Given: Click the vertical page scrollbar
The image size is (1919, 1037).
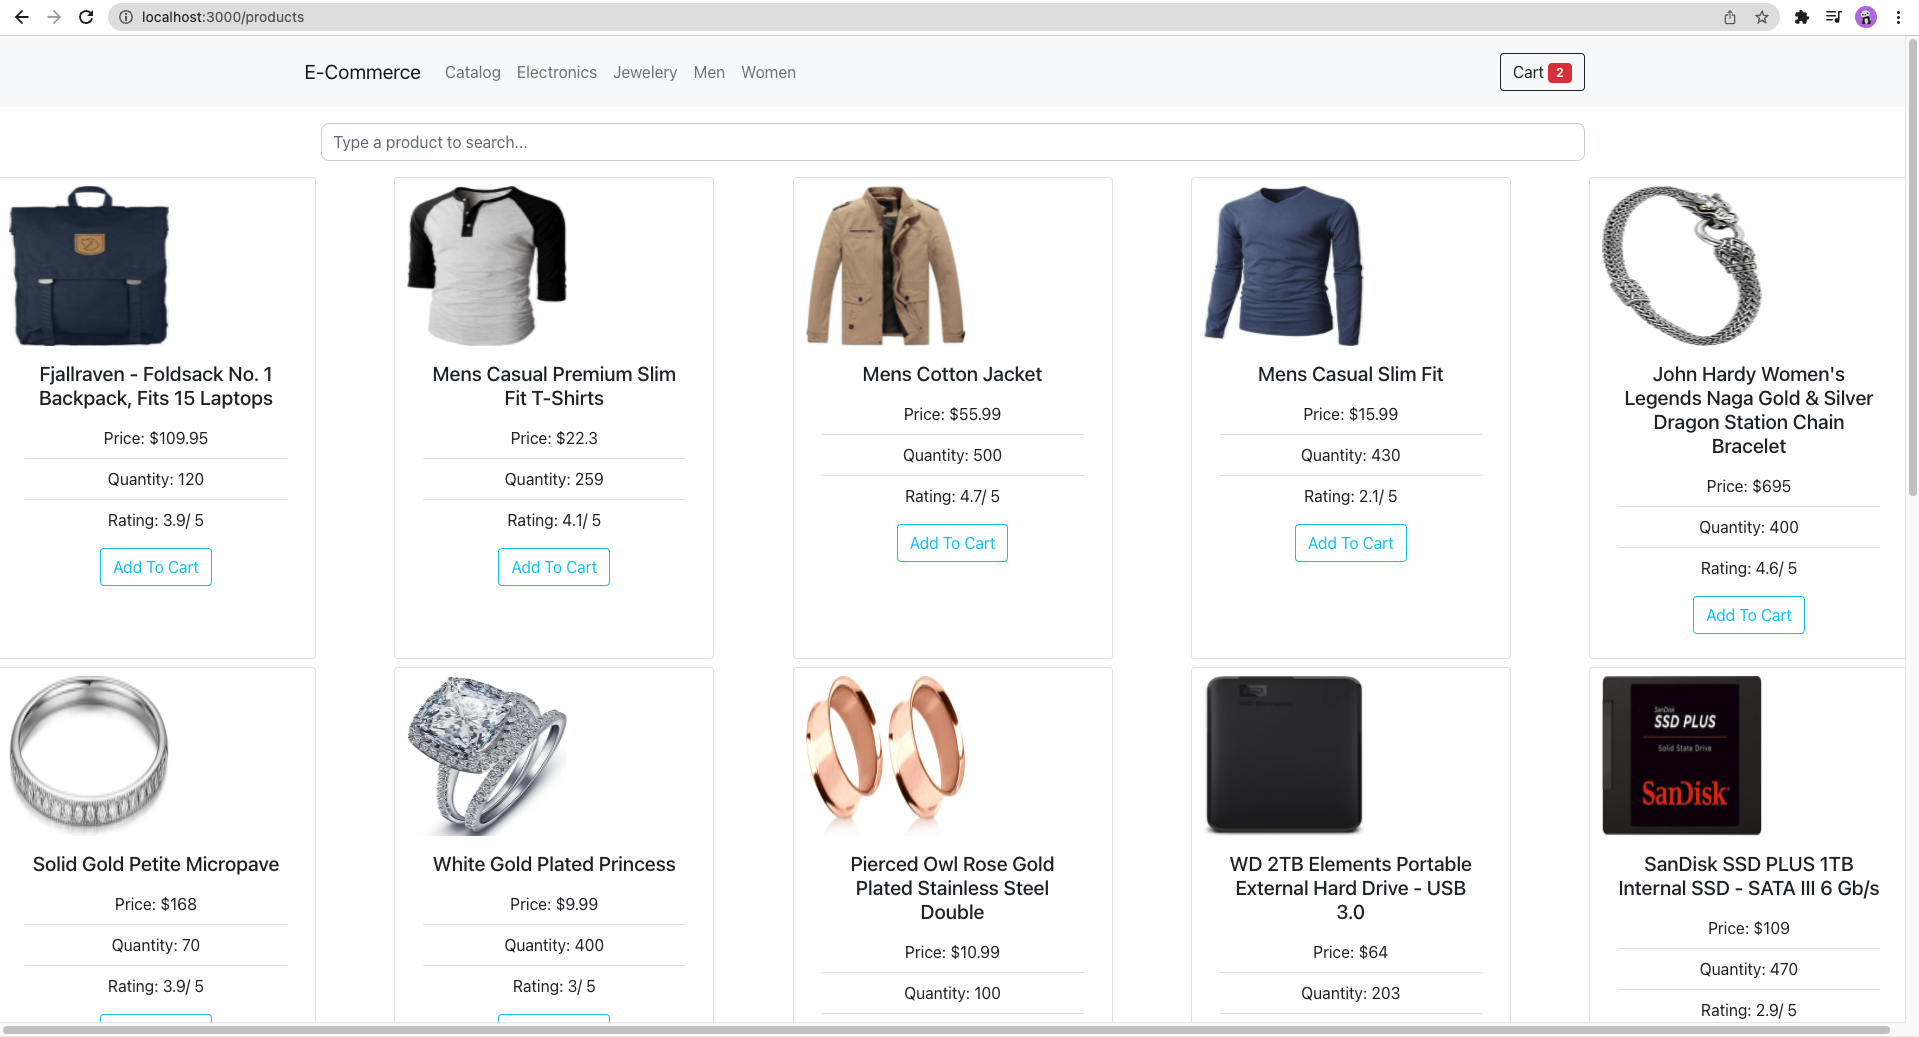Looking at the screenshot, I should tap(1912, 267).
